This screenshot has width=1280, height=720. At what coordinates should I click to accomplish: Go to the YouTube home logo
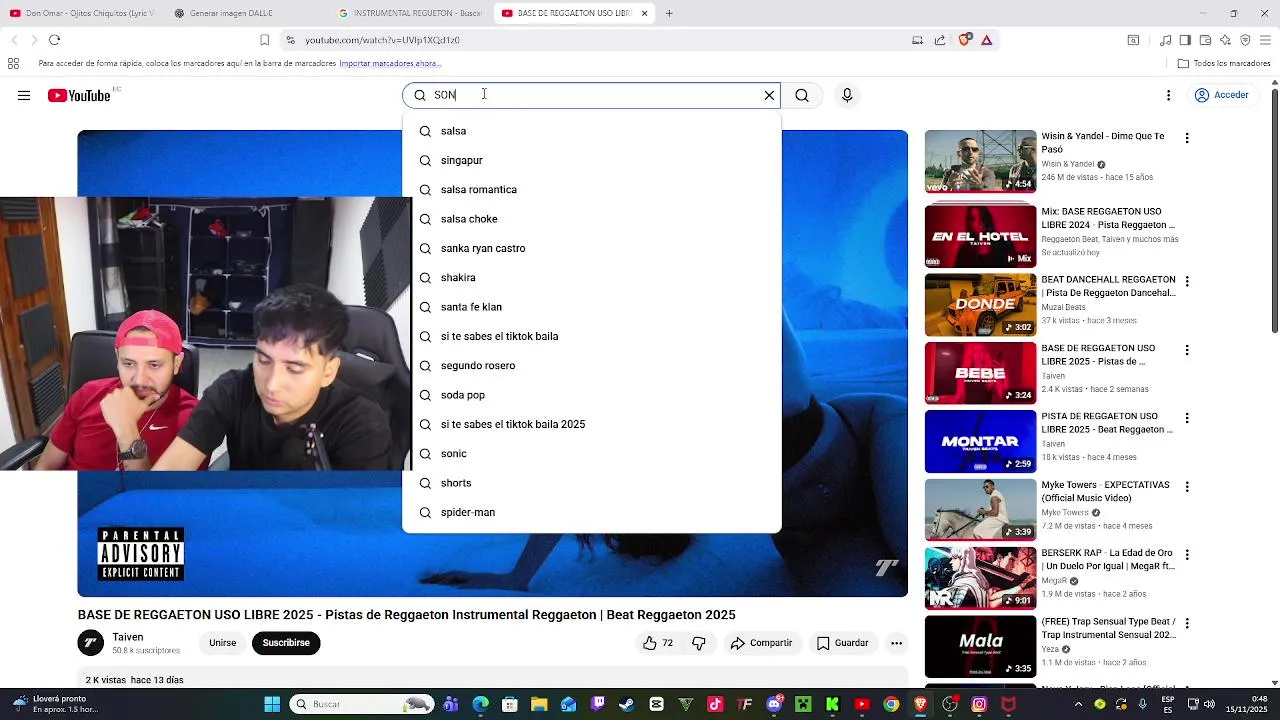(x=79, y=95)
